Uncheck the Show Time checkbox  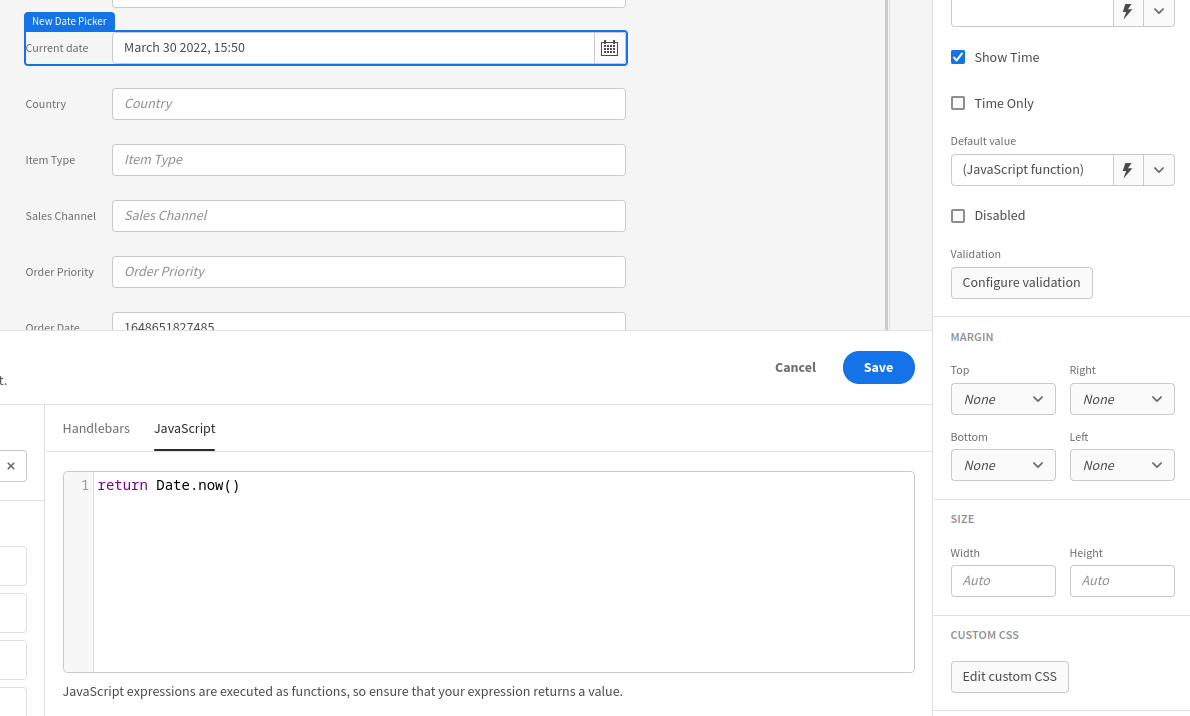pyautogui.click(x=958, y=58)
